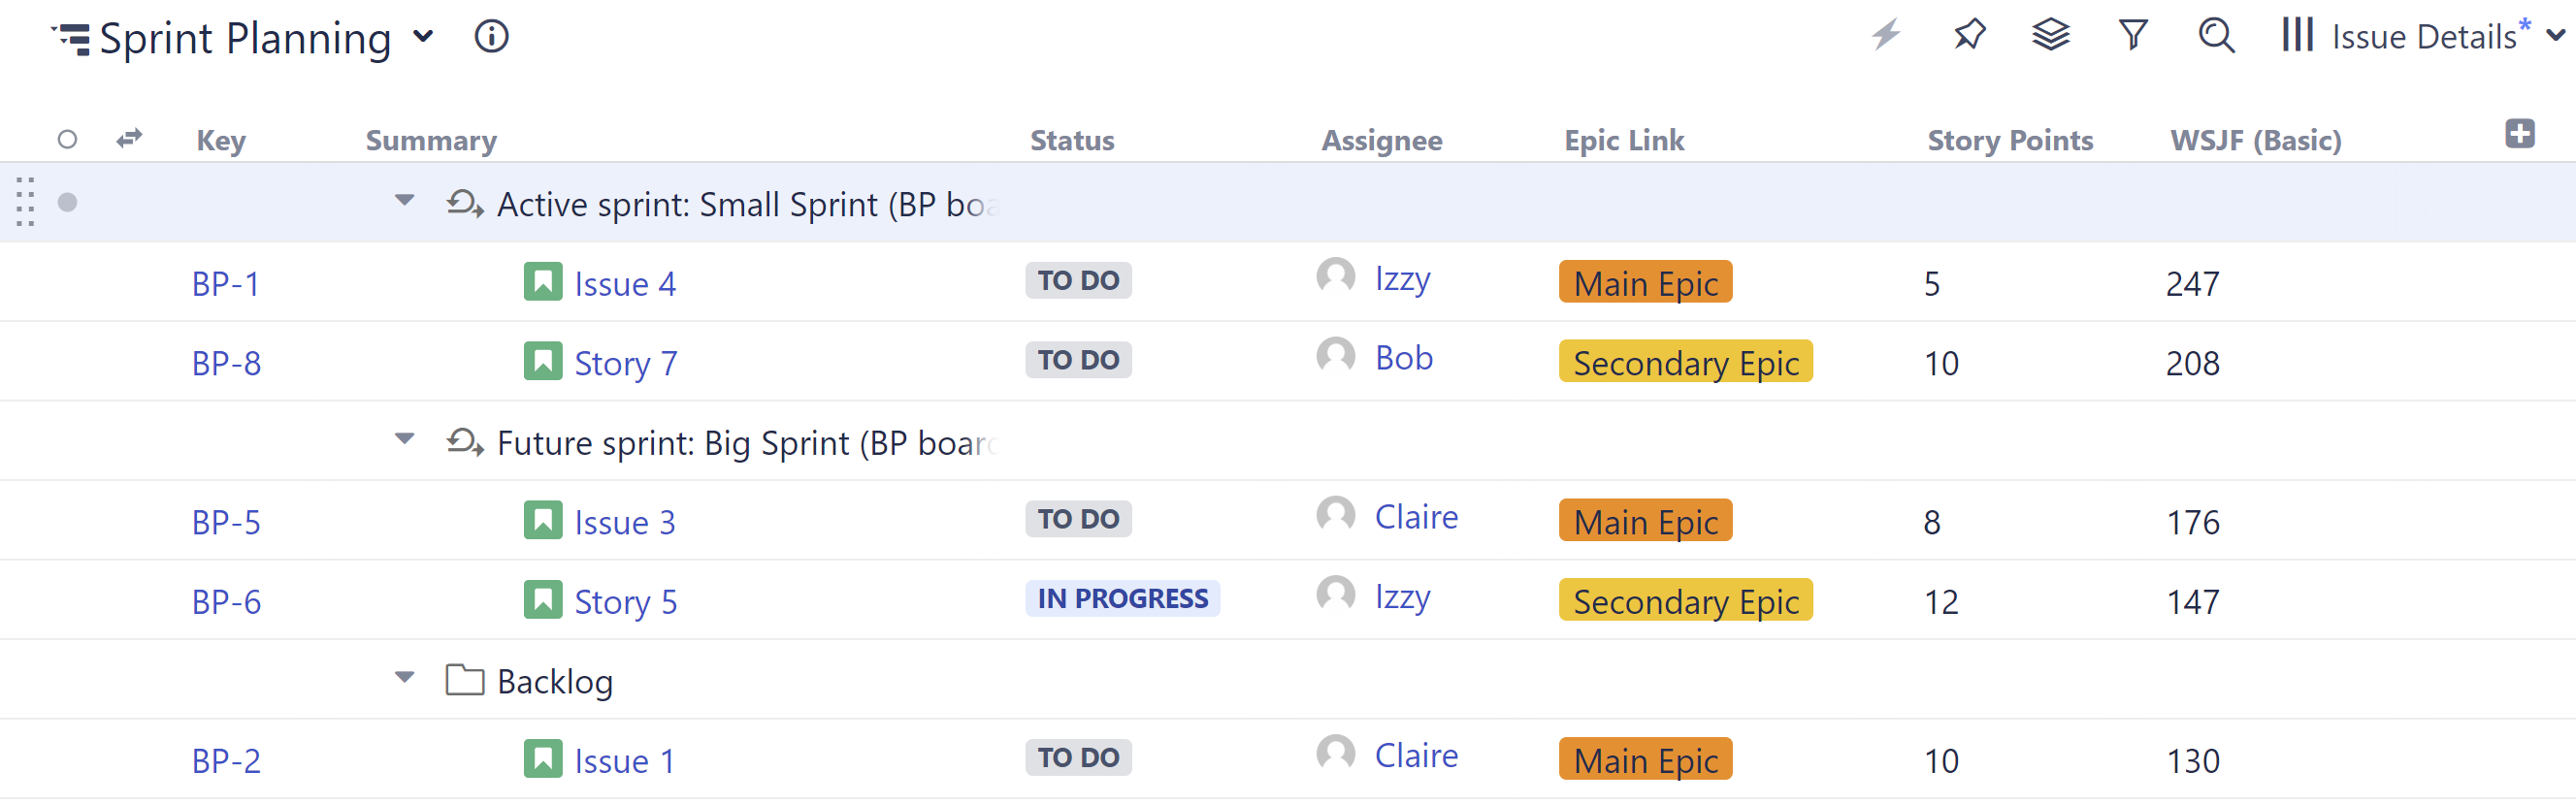Open issue key BP-8 link
Viewport: 2576px width, 804px height.
point(226,363)
